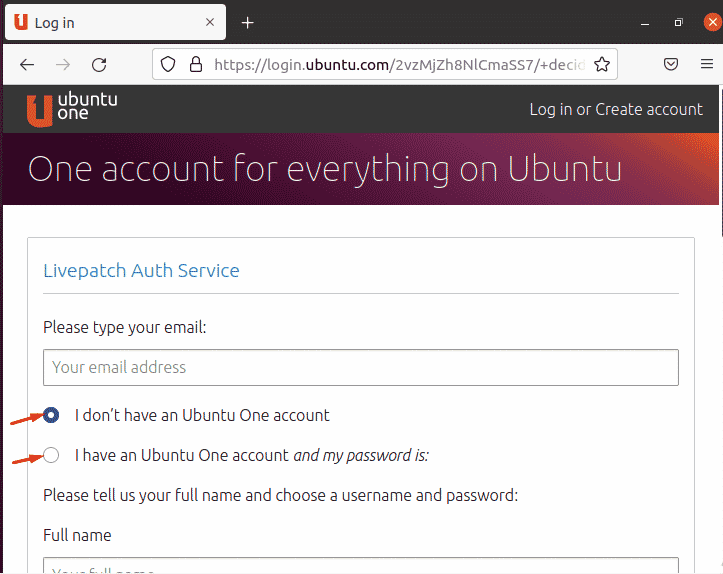Select the Log in tab
The width and height of the screenshot is (723, 574).
point(115,22)
